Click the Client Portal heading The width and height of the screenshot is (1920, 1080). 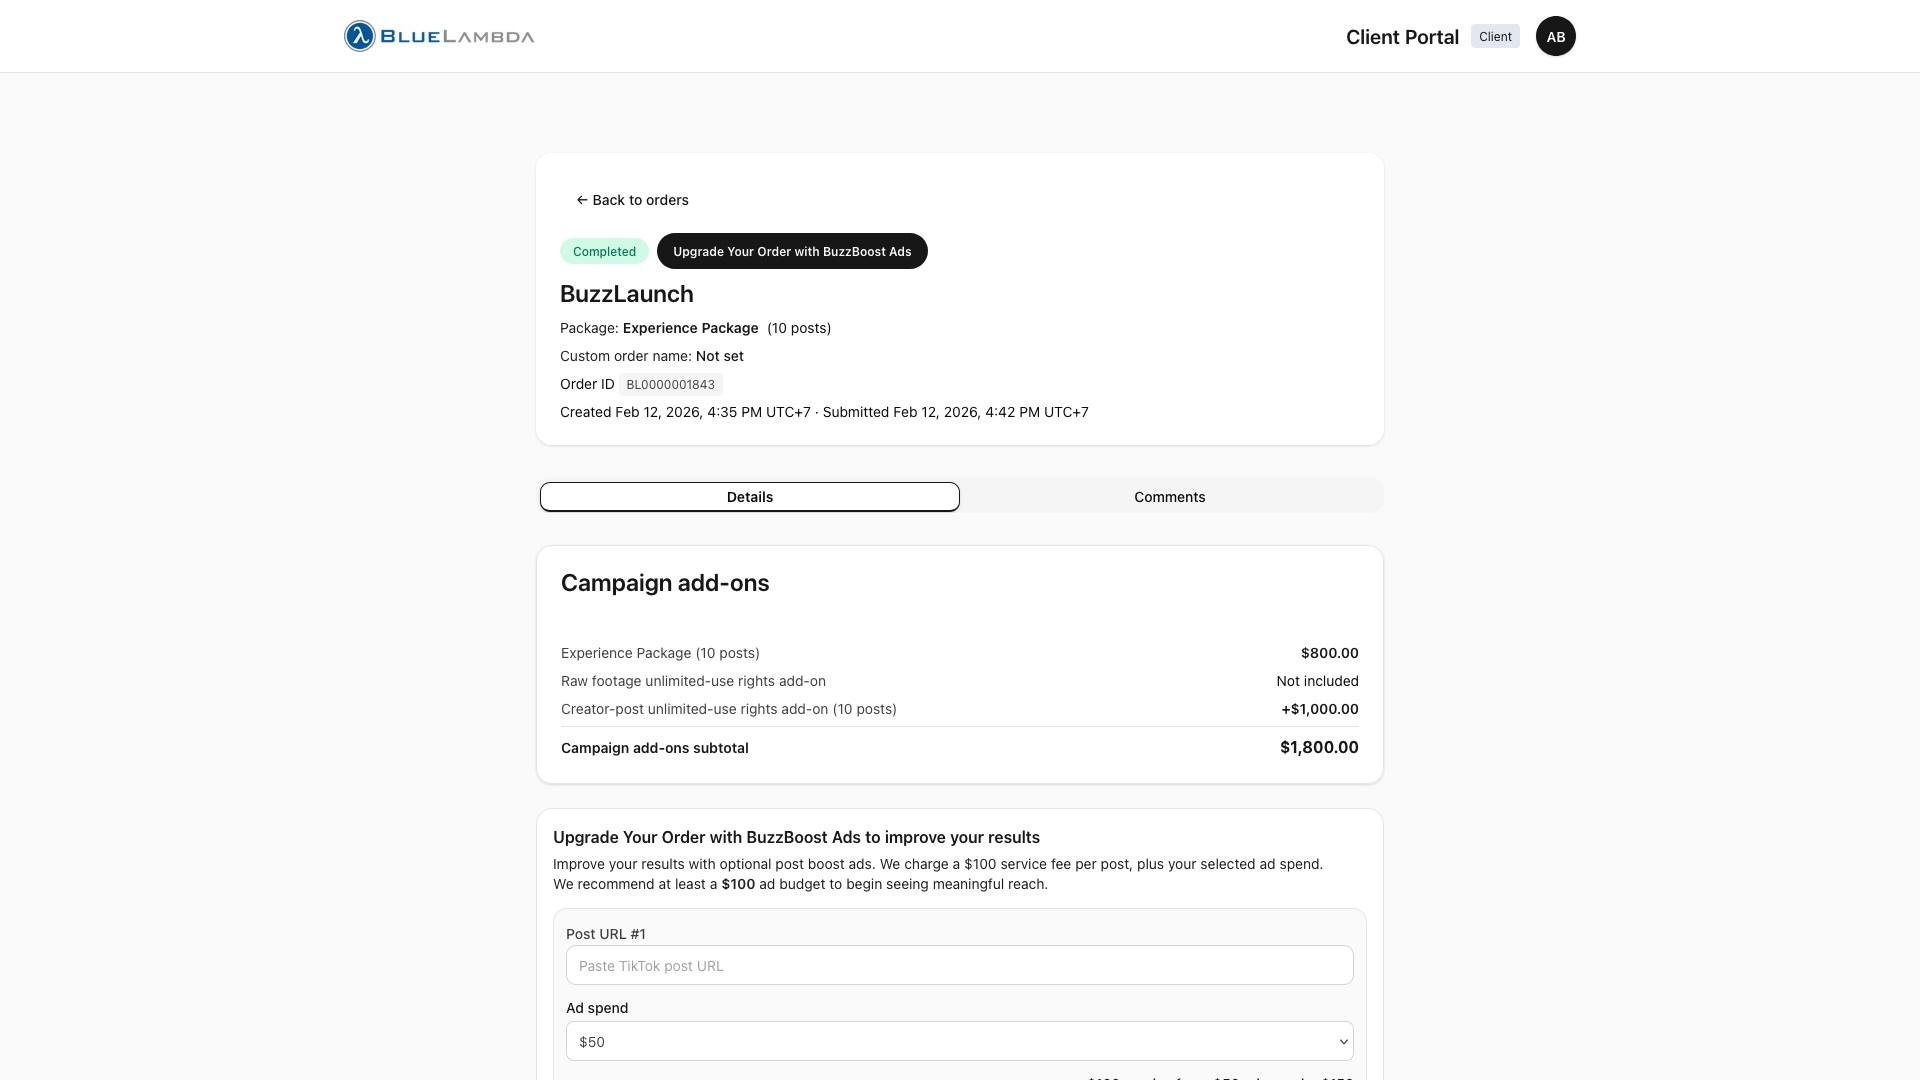(1401, 37)
